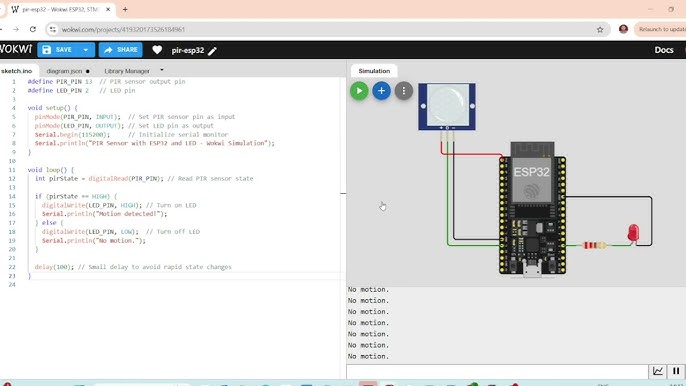Click the serial monitor input field

click(497, 371)
